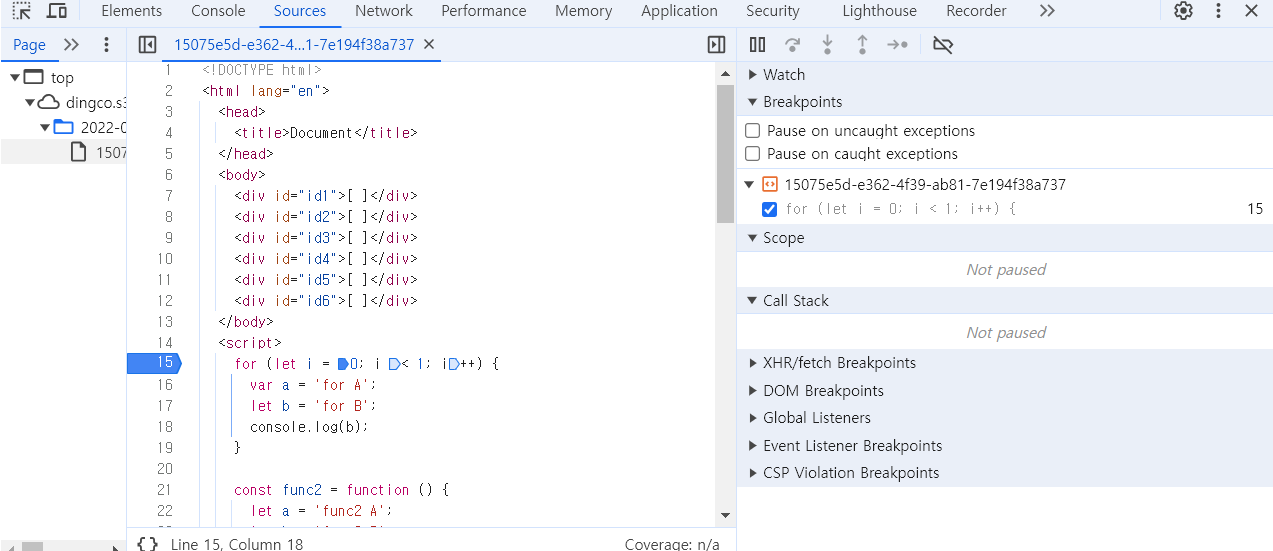Open the Recorder tab

pos(977,11)
